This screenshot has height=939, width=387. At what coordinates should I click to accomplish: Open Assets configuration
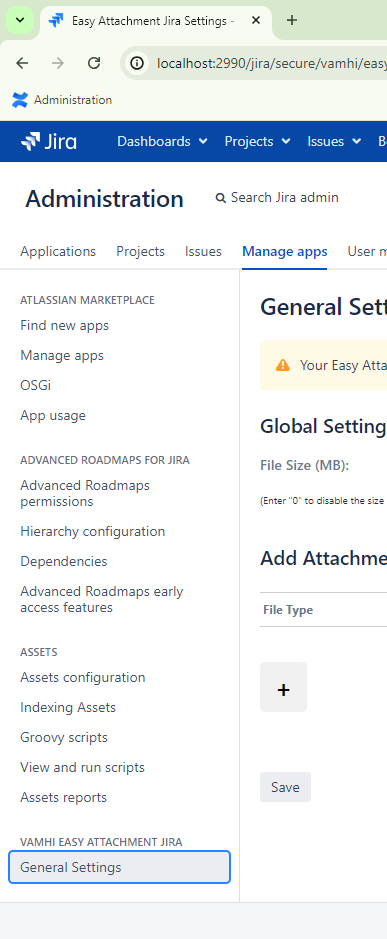point(83,678)
